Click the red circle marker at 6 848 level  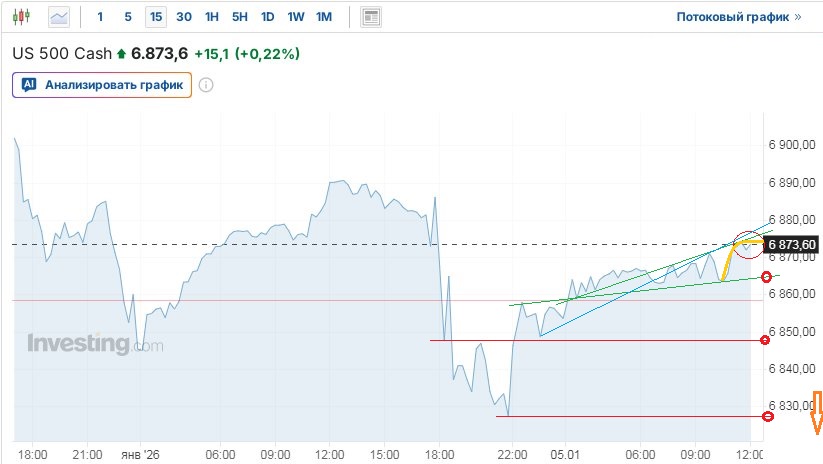[x=765, y=340]
